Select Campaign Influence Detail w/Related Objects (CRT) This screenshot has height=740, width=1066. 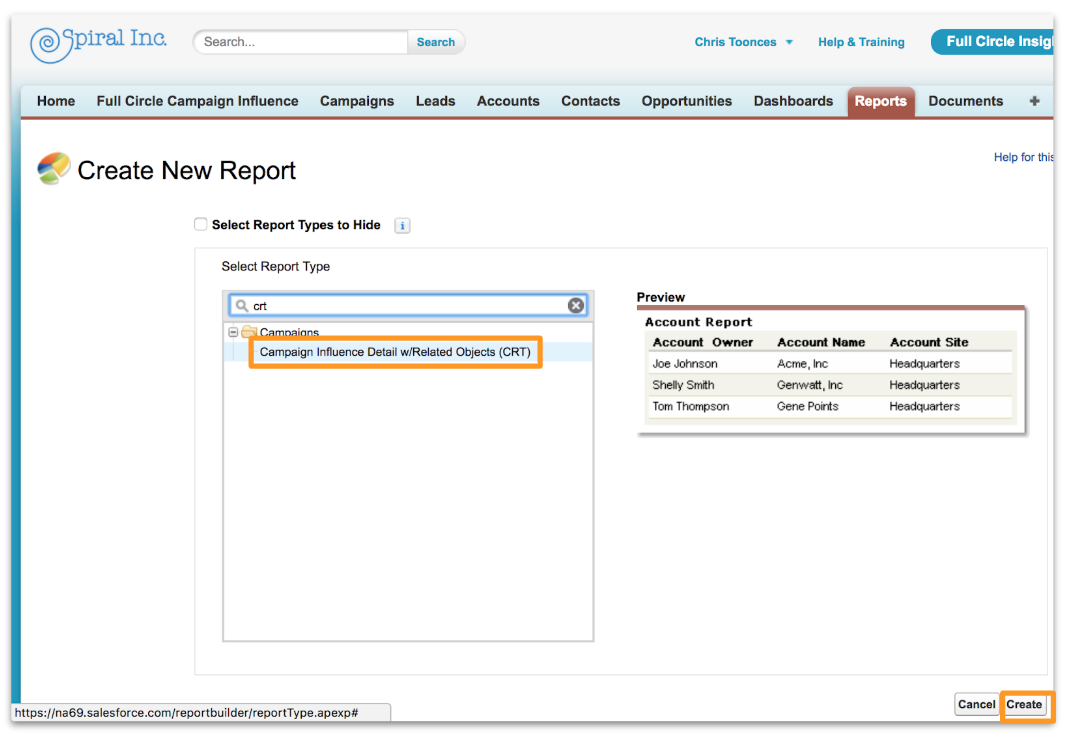395,352
